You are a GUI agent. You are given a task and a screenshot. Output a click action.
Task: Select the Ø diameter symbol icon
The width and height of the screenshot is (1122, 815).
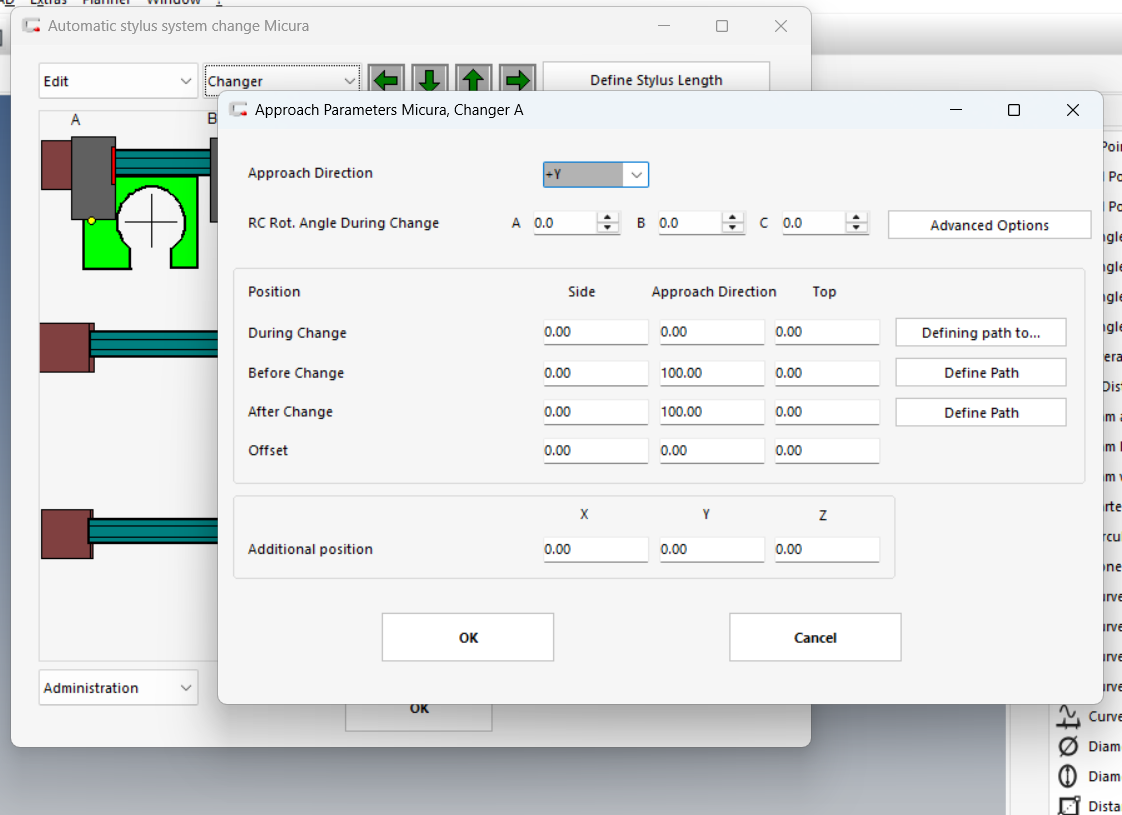(x=1069, y=746)
